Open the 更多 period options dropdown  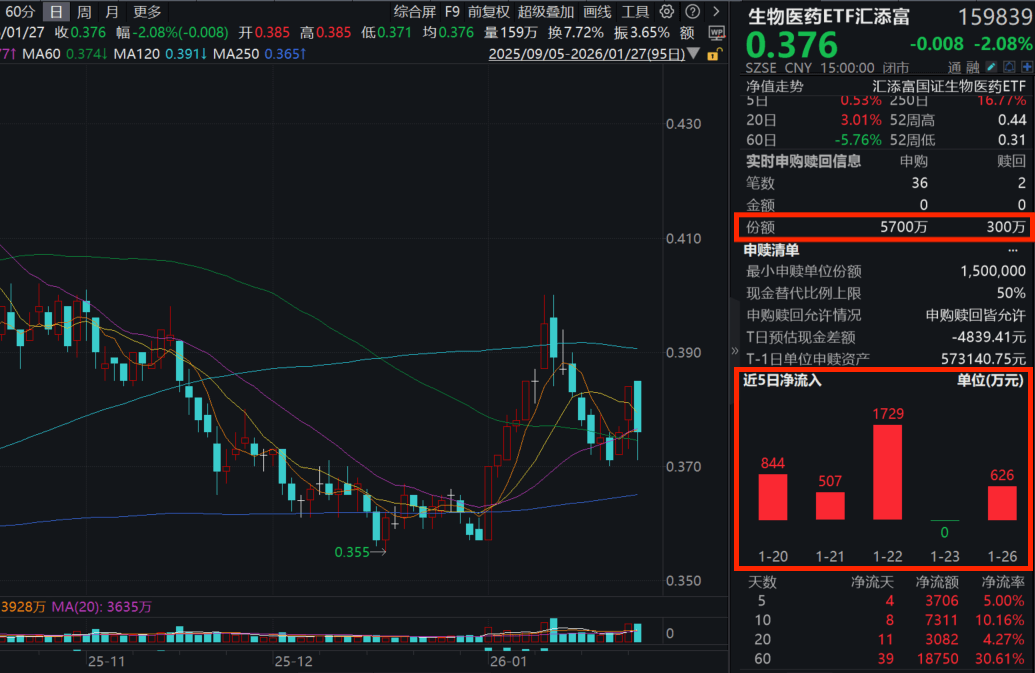tap(149, 12)
